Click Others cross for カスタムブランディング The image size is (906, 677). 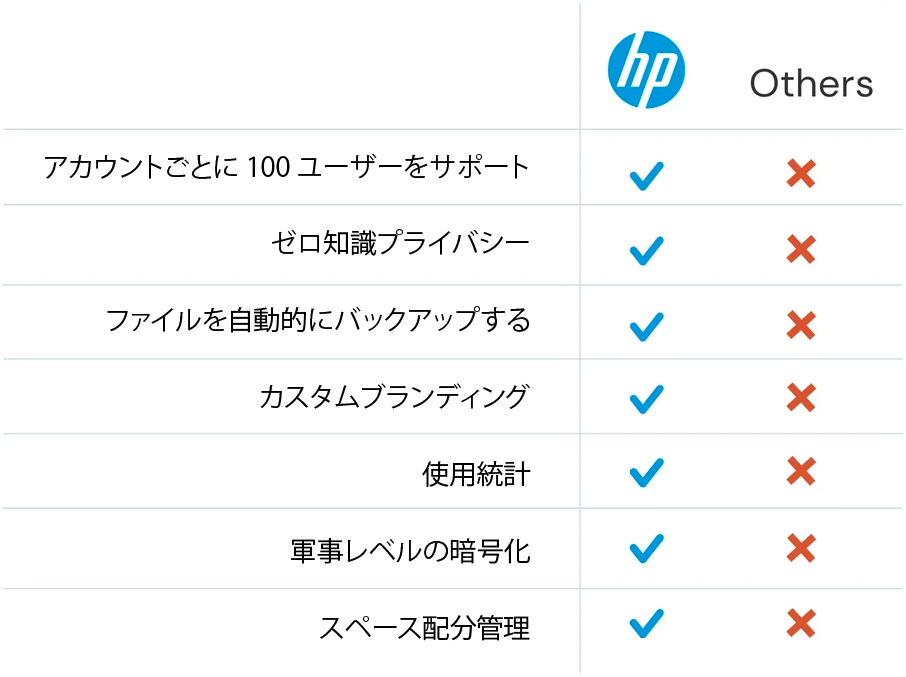(x=800, y=398)
